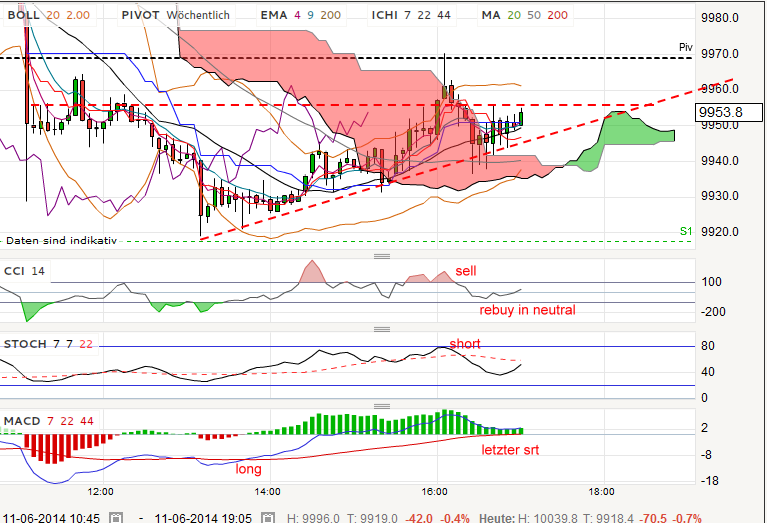Click the CCI -200 level label
The width and height of the screenshot is (767, 523).
coord(713,312)
